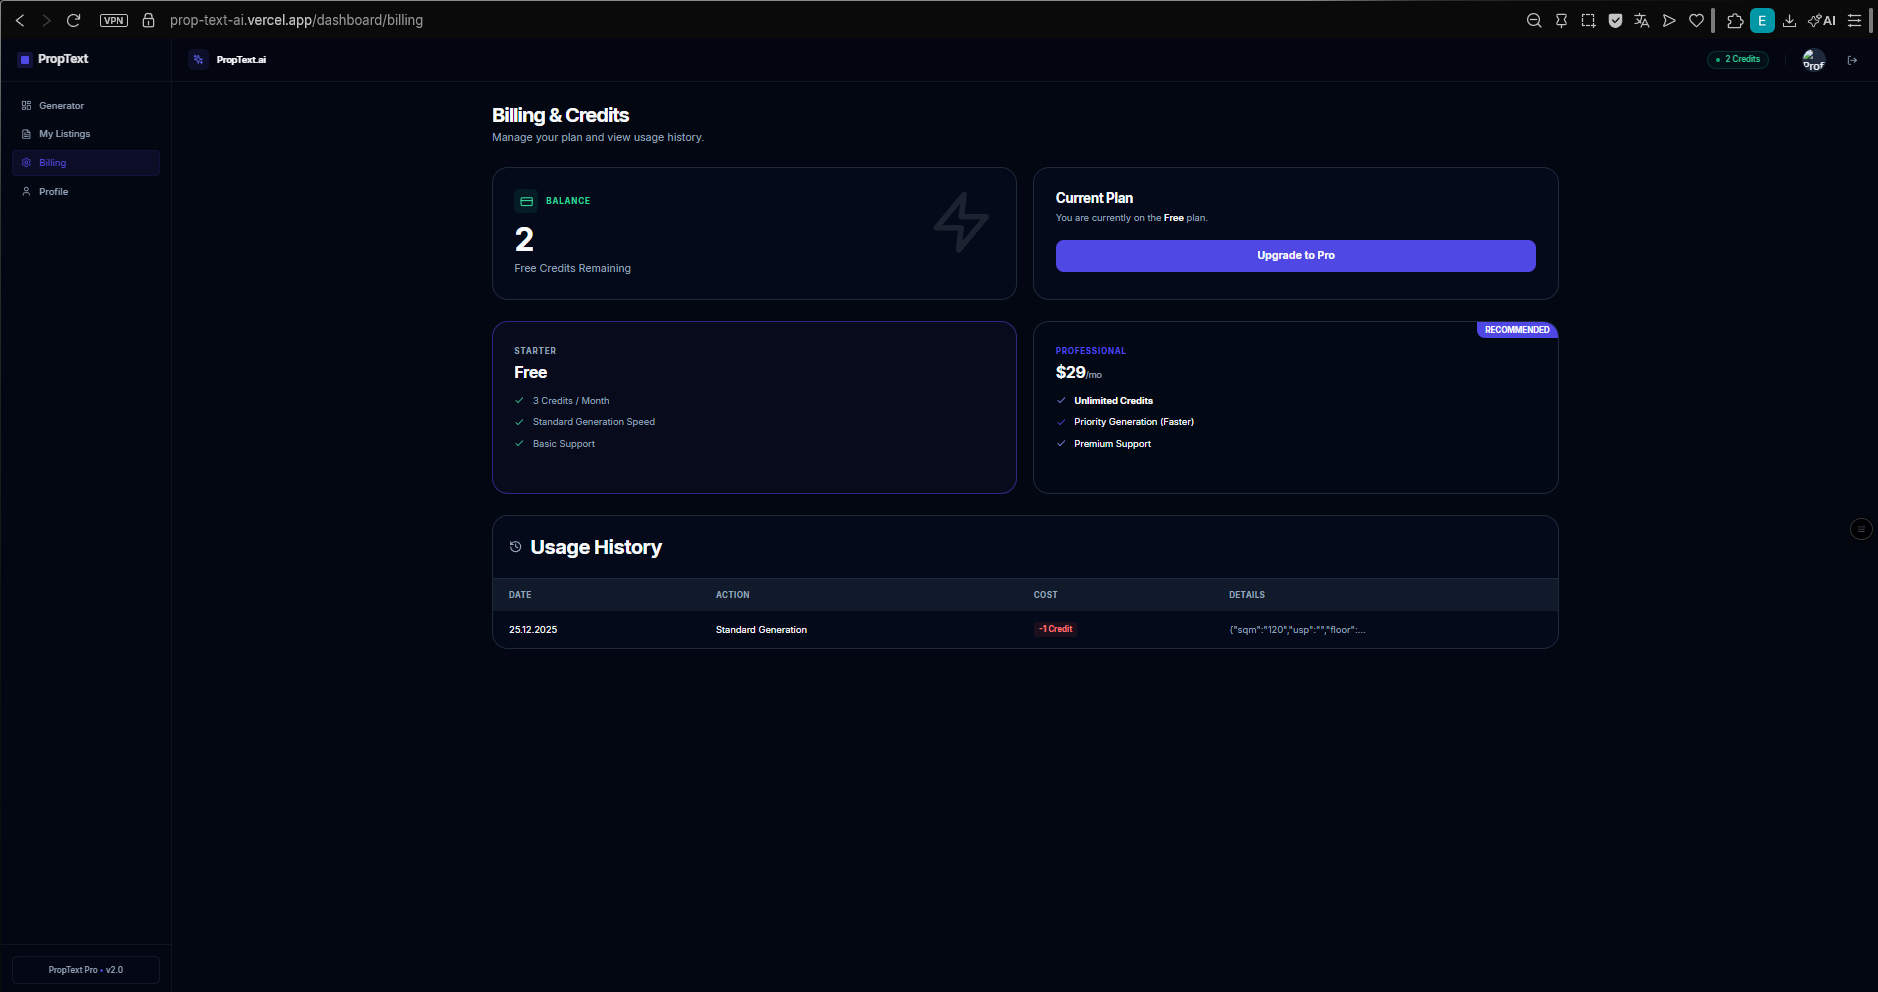Expand the floating widget on right edge
The height and width of the screenshot is (992, 1878).
click(1859, 528)
